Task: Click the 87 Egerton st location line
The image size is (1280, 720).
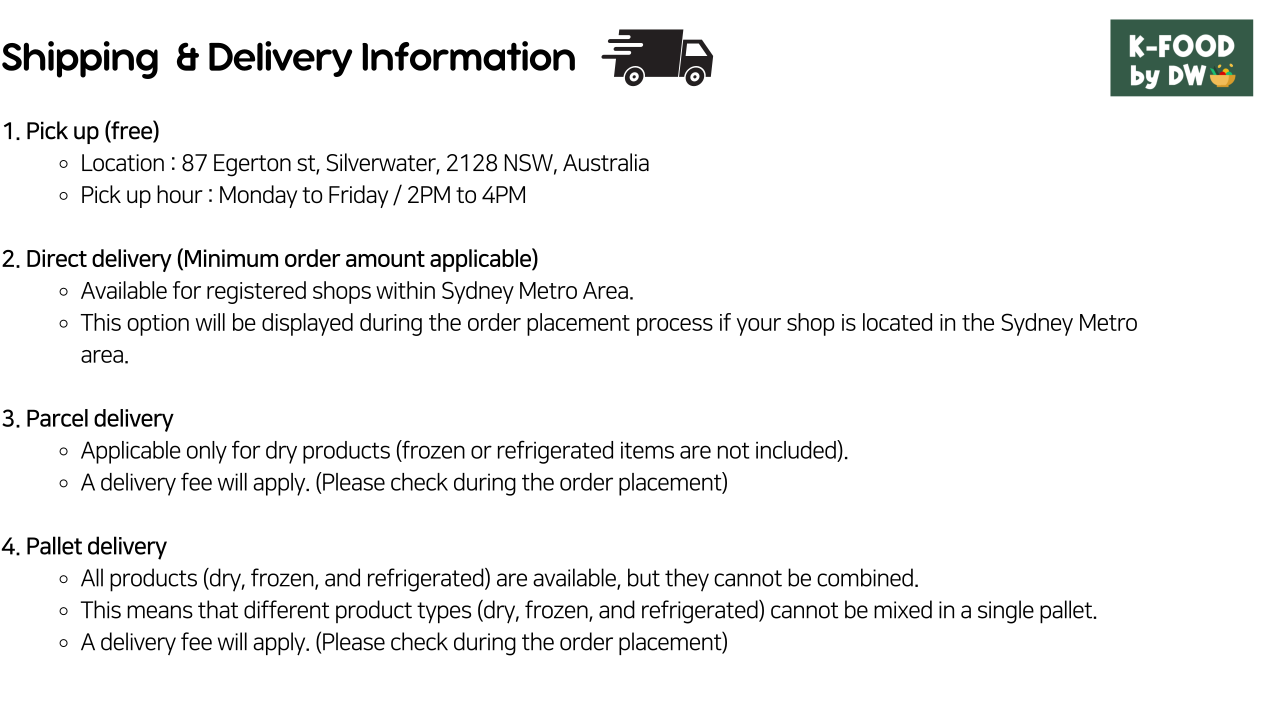Action: (x=365, y=163)
